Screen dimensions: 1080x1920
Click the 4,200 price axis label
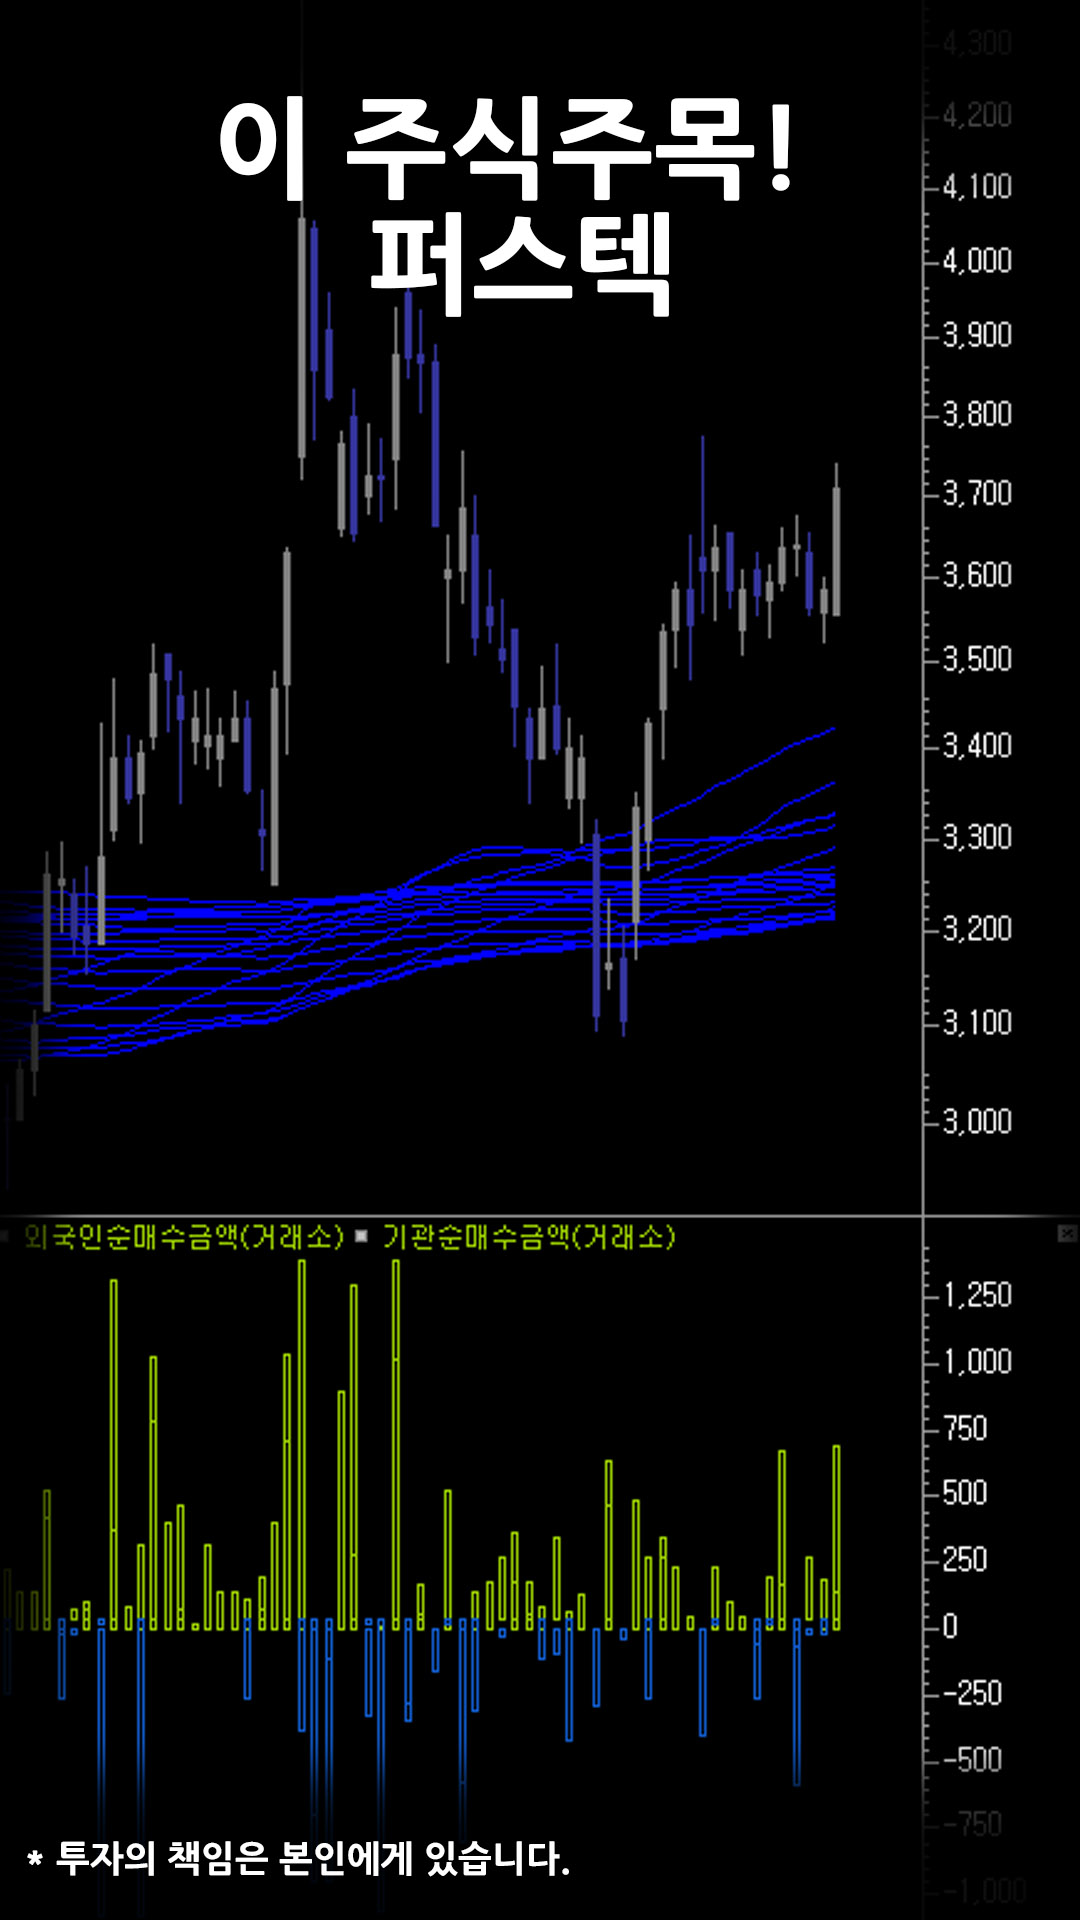(977, 115)
